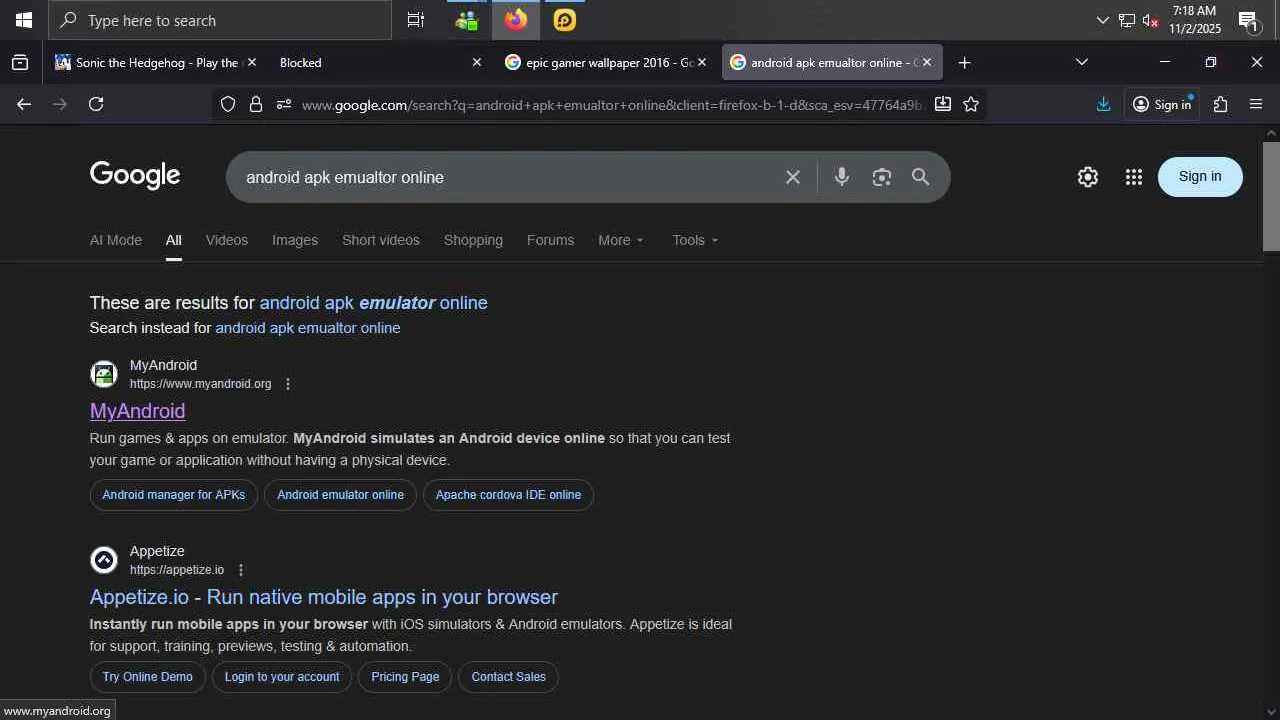Open a new browser tab
The width and height of the screenshot is (1280, 720).
point(964,62)
